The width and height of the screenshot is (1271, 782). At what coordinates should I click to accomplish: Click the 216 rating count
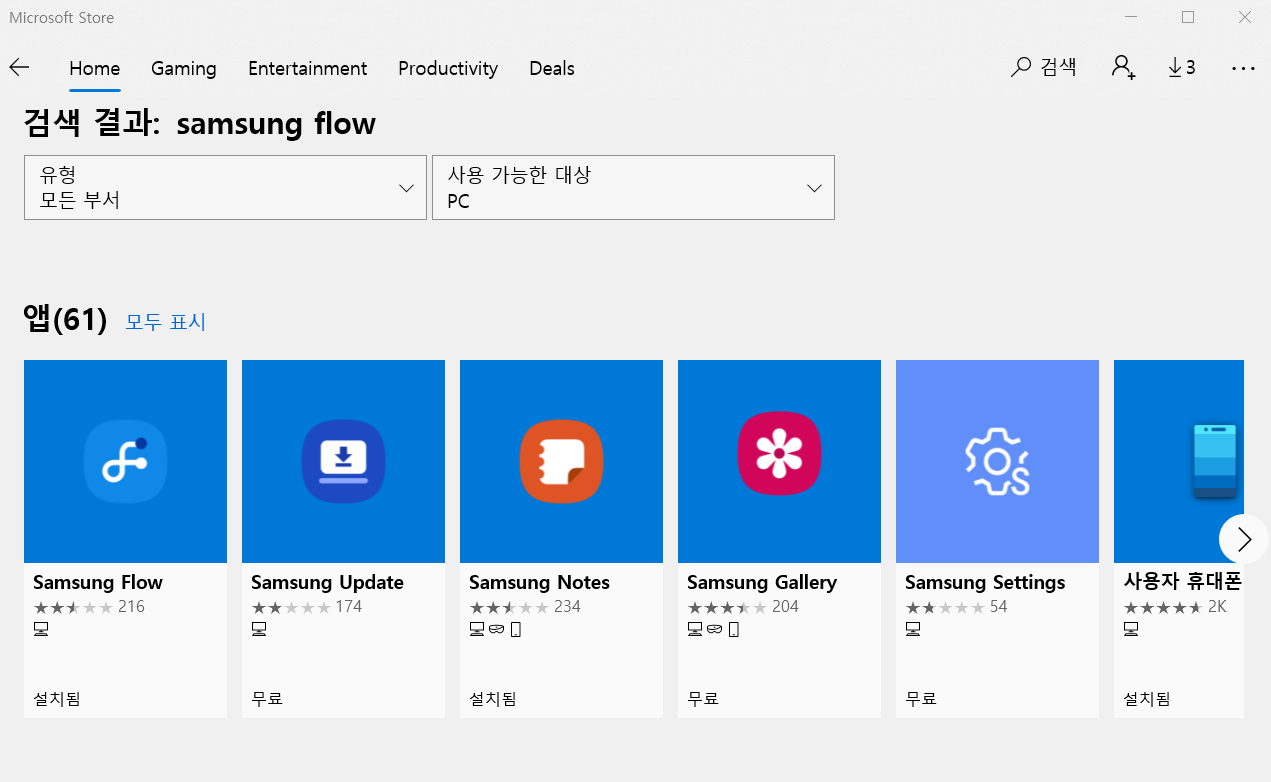(131, 607)
